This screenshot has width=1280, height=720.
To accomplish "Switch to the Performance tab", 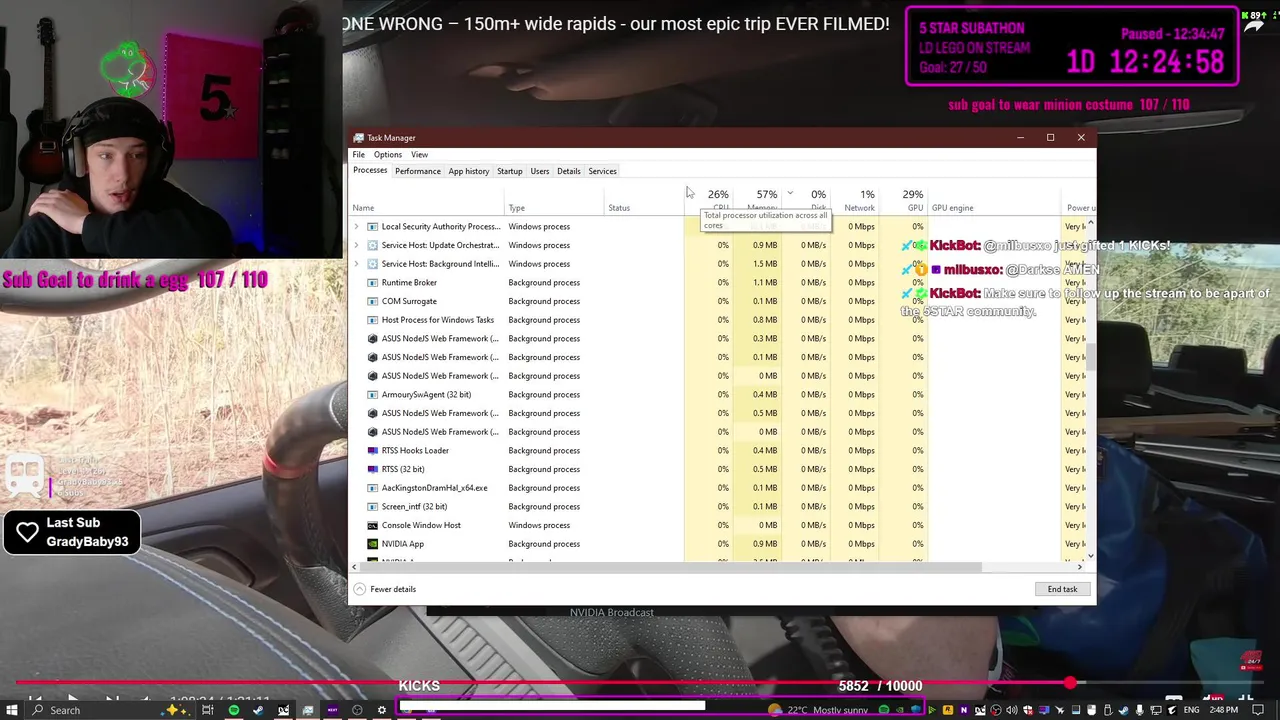I will [418, 171].
